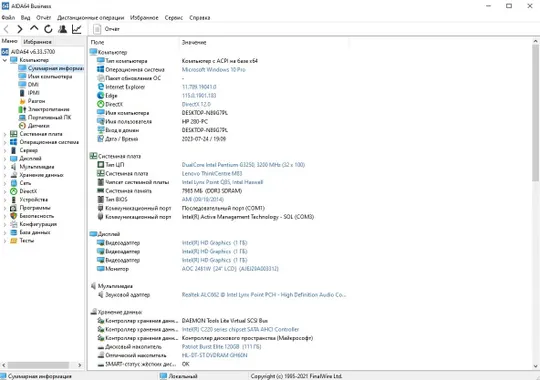
Task: Expand the Операционная система tree node
Action: 5,142
